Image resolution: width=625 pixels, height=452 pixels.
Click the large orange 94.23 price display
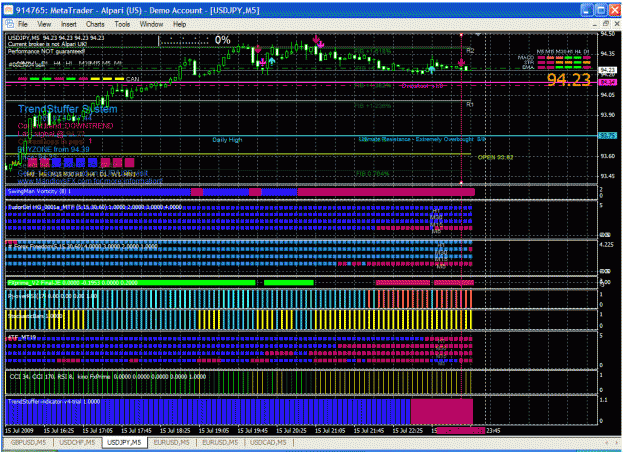pos(568,80)
